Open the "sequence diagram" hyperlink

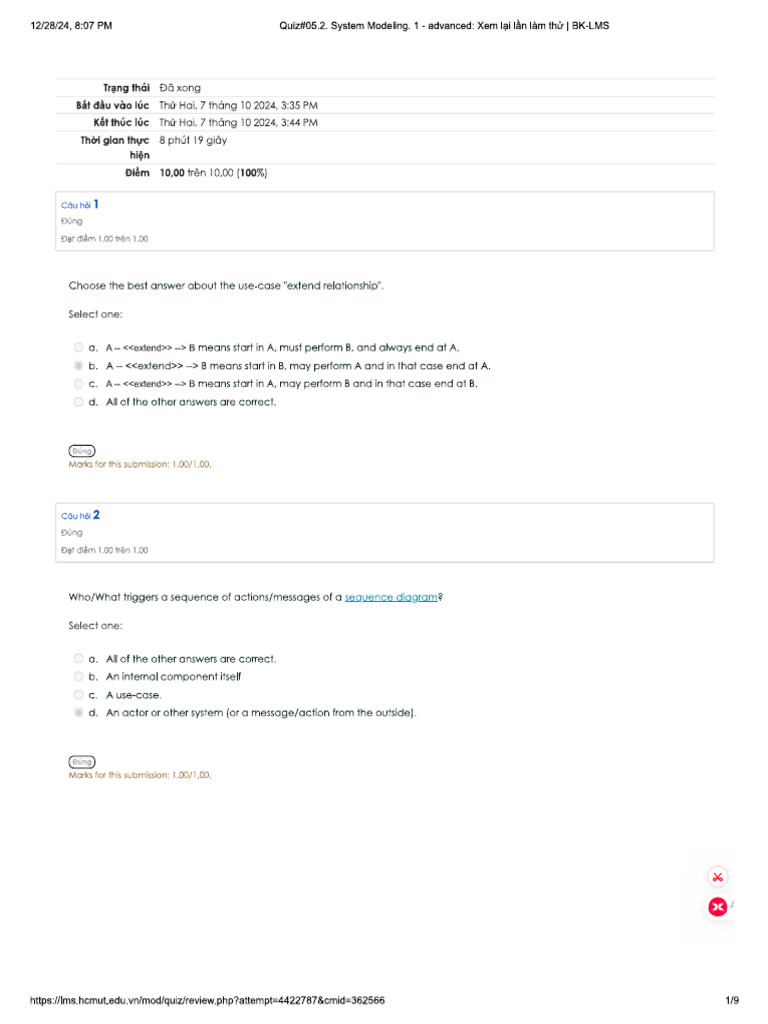pos(391,597)
